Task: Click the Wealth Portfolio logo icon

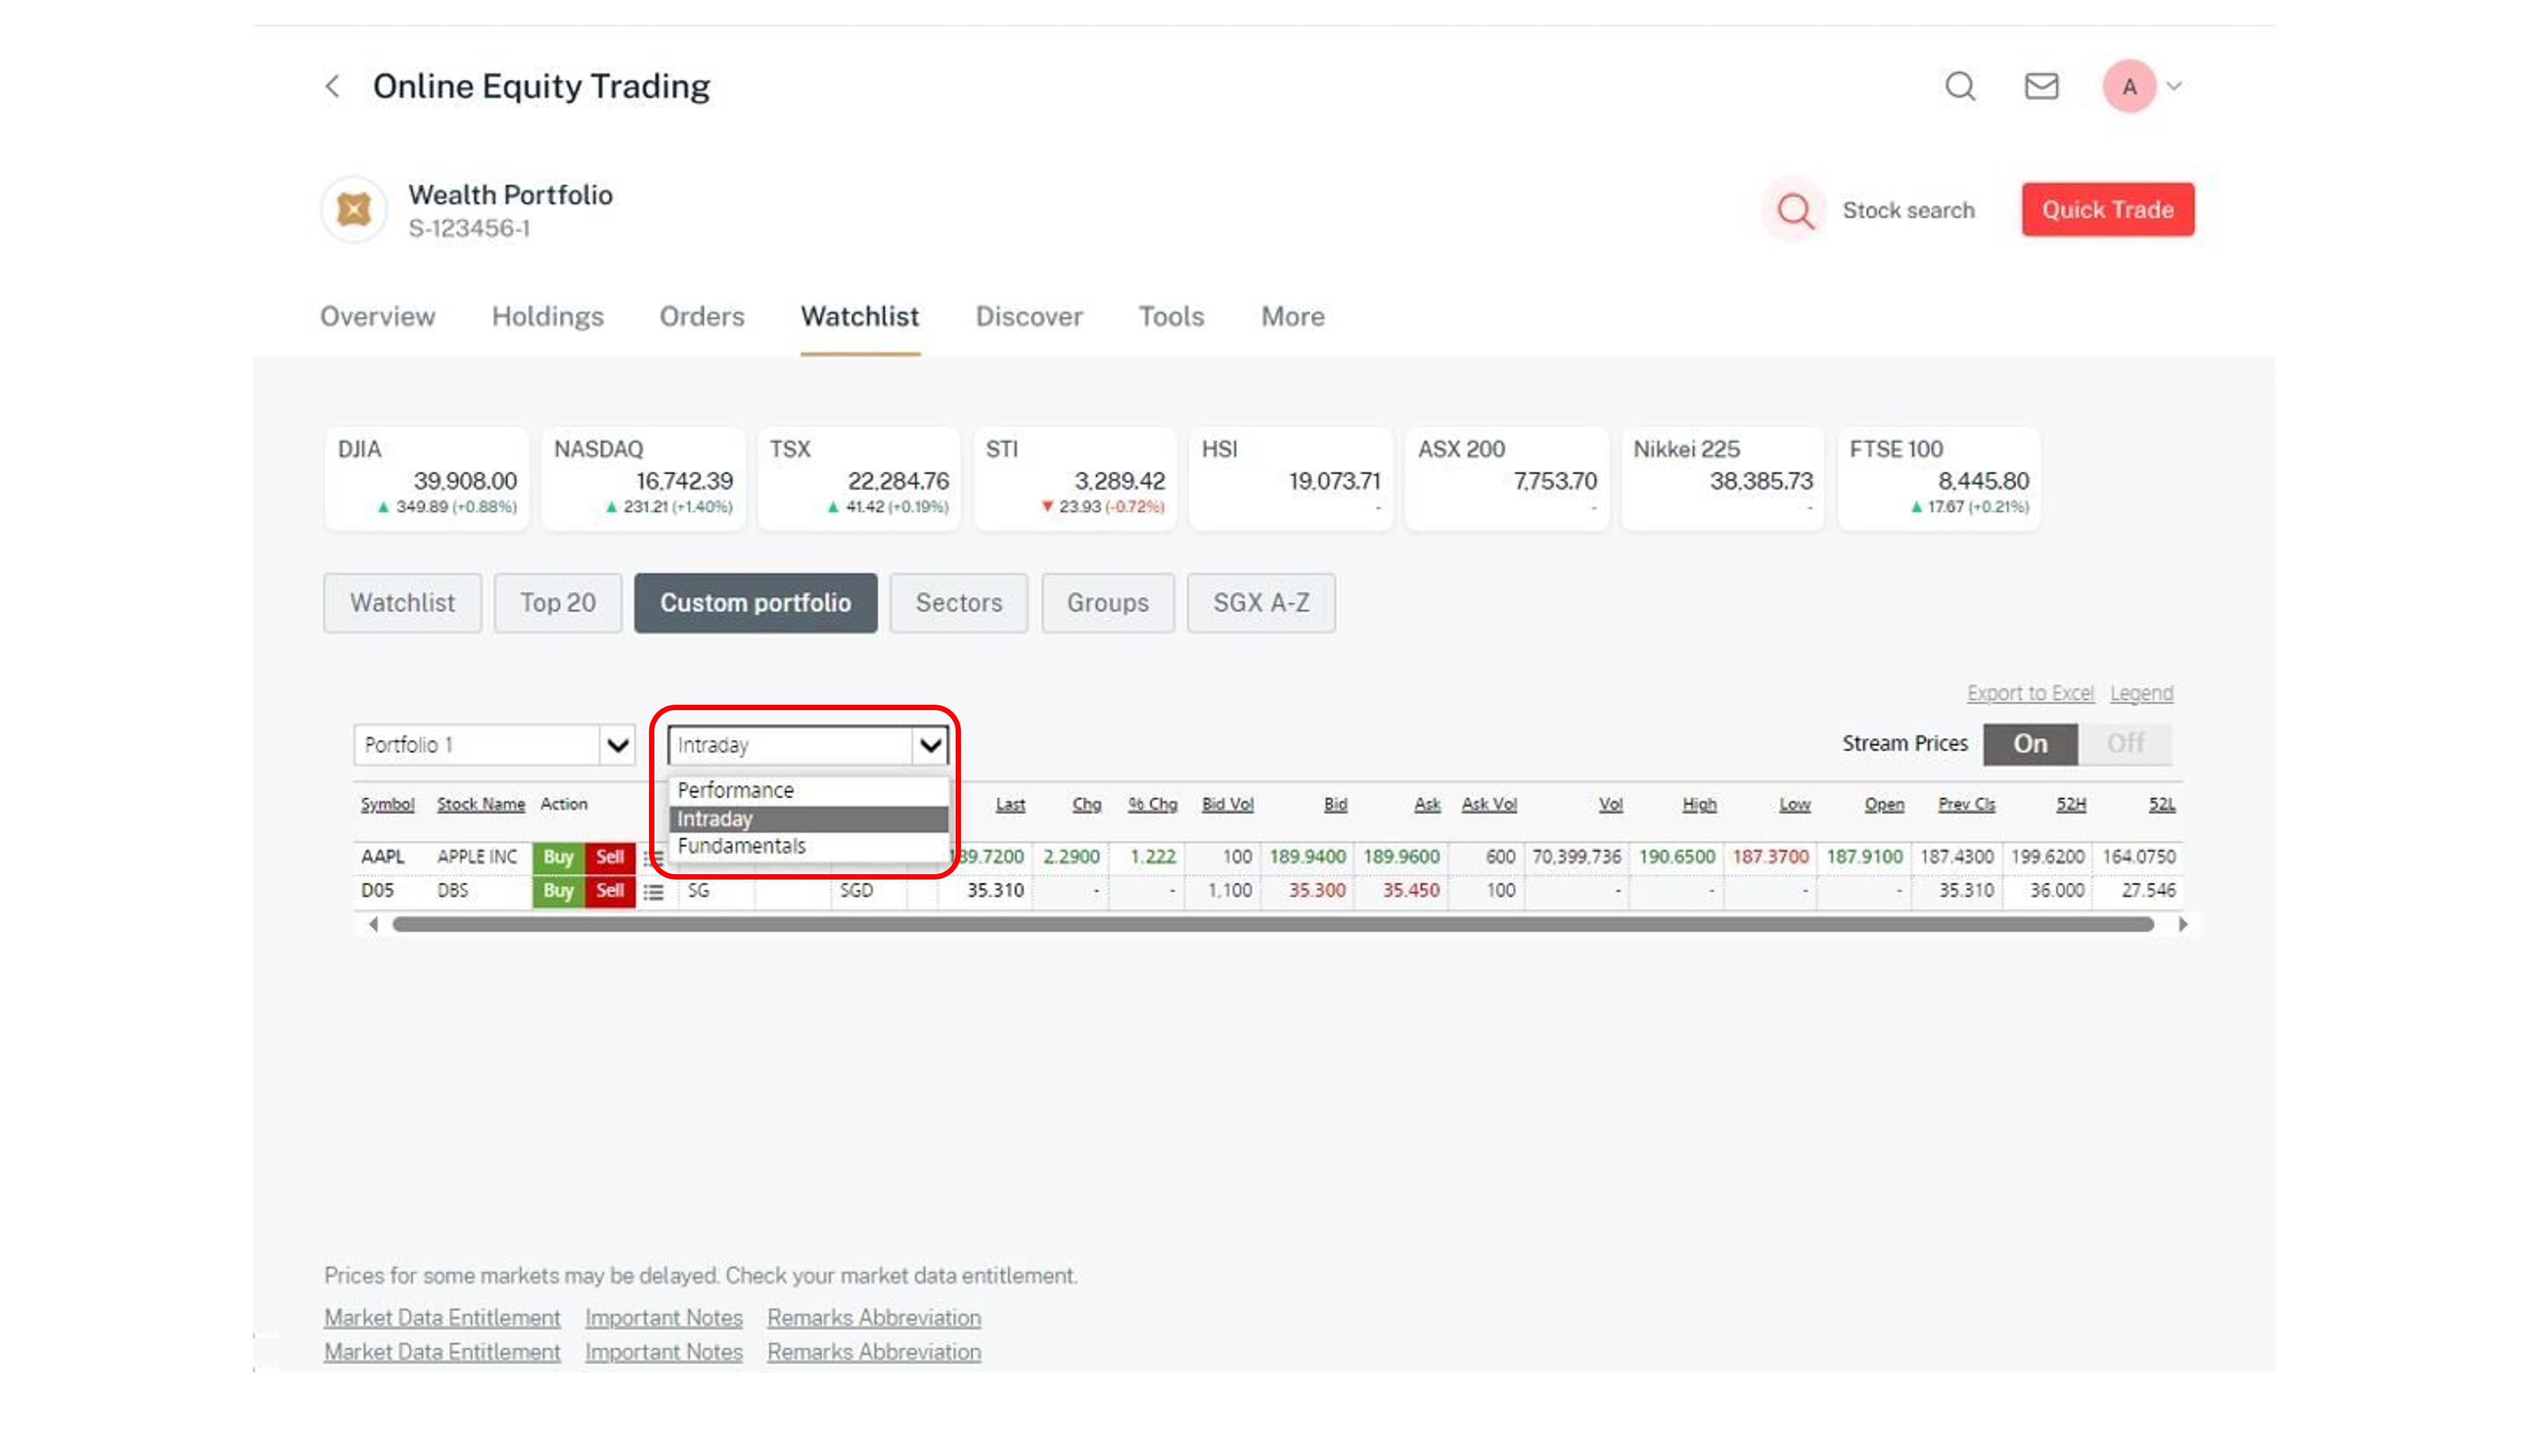Action: tap(353, 209)
